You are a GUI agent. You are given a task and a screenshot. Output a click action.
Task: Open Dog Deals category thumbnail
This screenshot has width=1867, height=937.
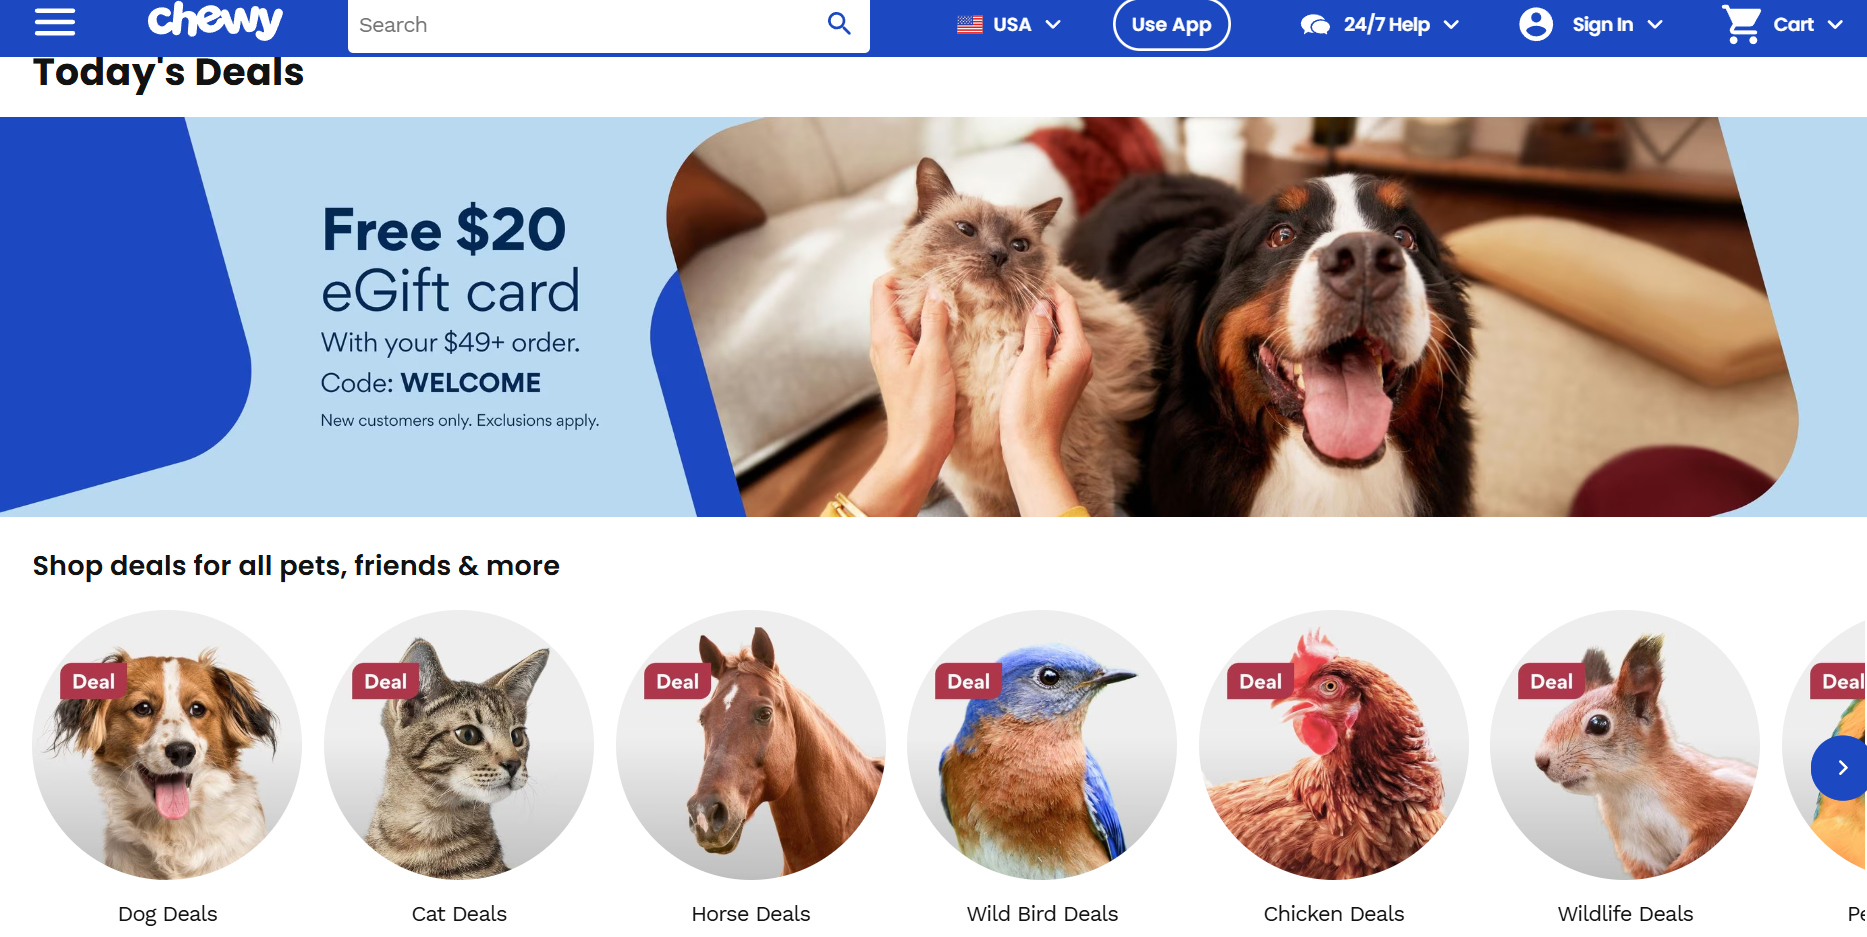(167, 745)
